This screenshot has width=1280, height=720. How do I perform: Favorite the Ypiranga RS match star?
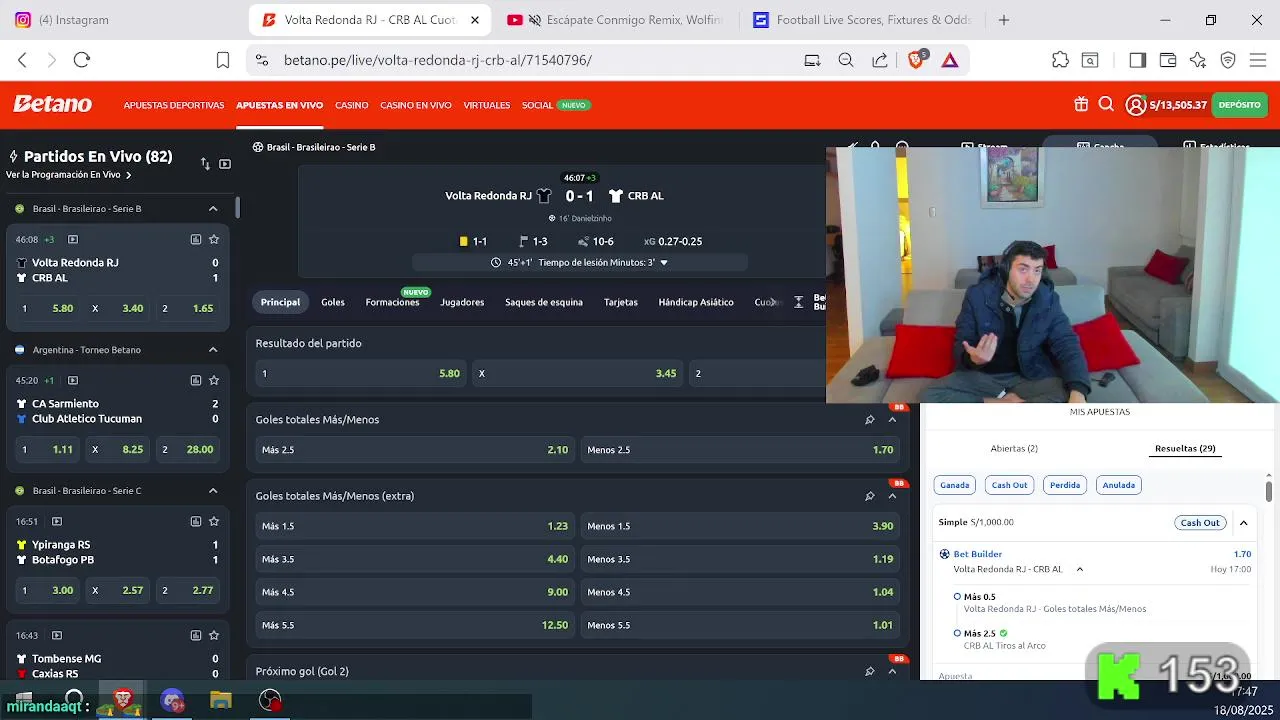click(214, 521)
